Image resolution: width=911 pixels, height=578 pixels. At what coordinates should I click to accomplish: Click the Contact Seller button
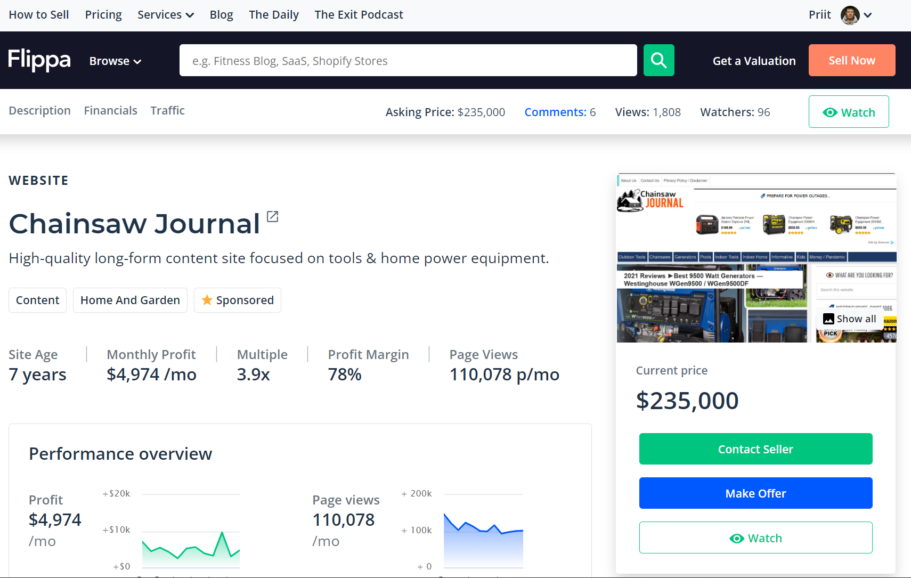pos(755,449)
